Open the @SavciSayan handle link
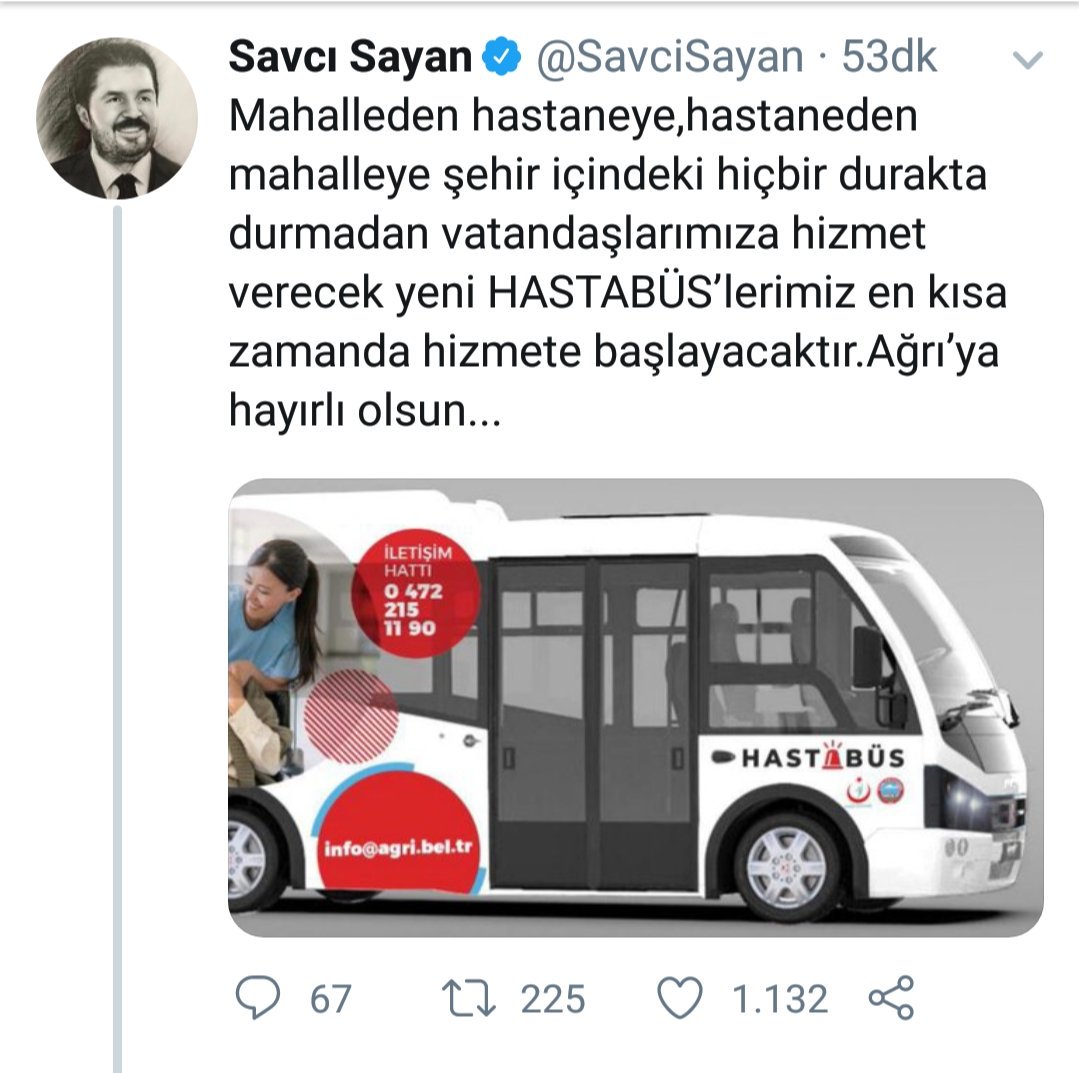The width and height of the screenshot is (1079, 1073). click(x=670, y=56)
